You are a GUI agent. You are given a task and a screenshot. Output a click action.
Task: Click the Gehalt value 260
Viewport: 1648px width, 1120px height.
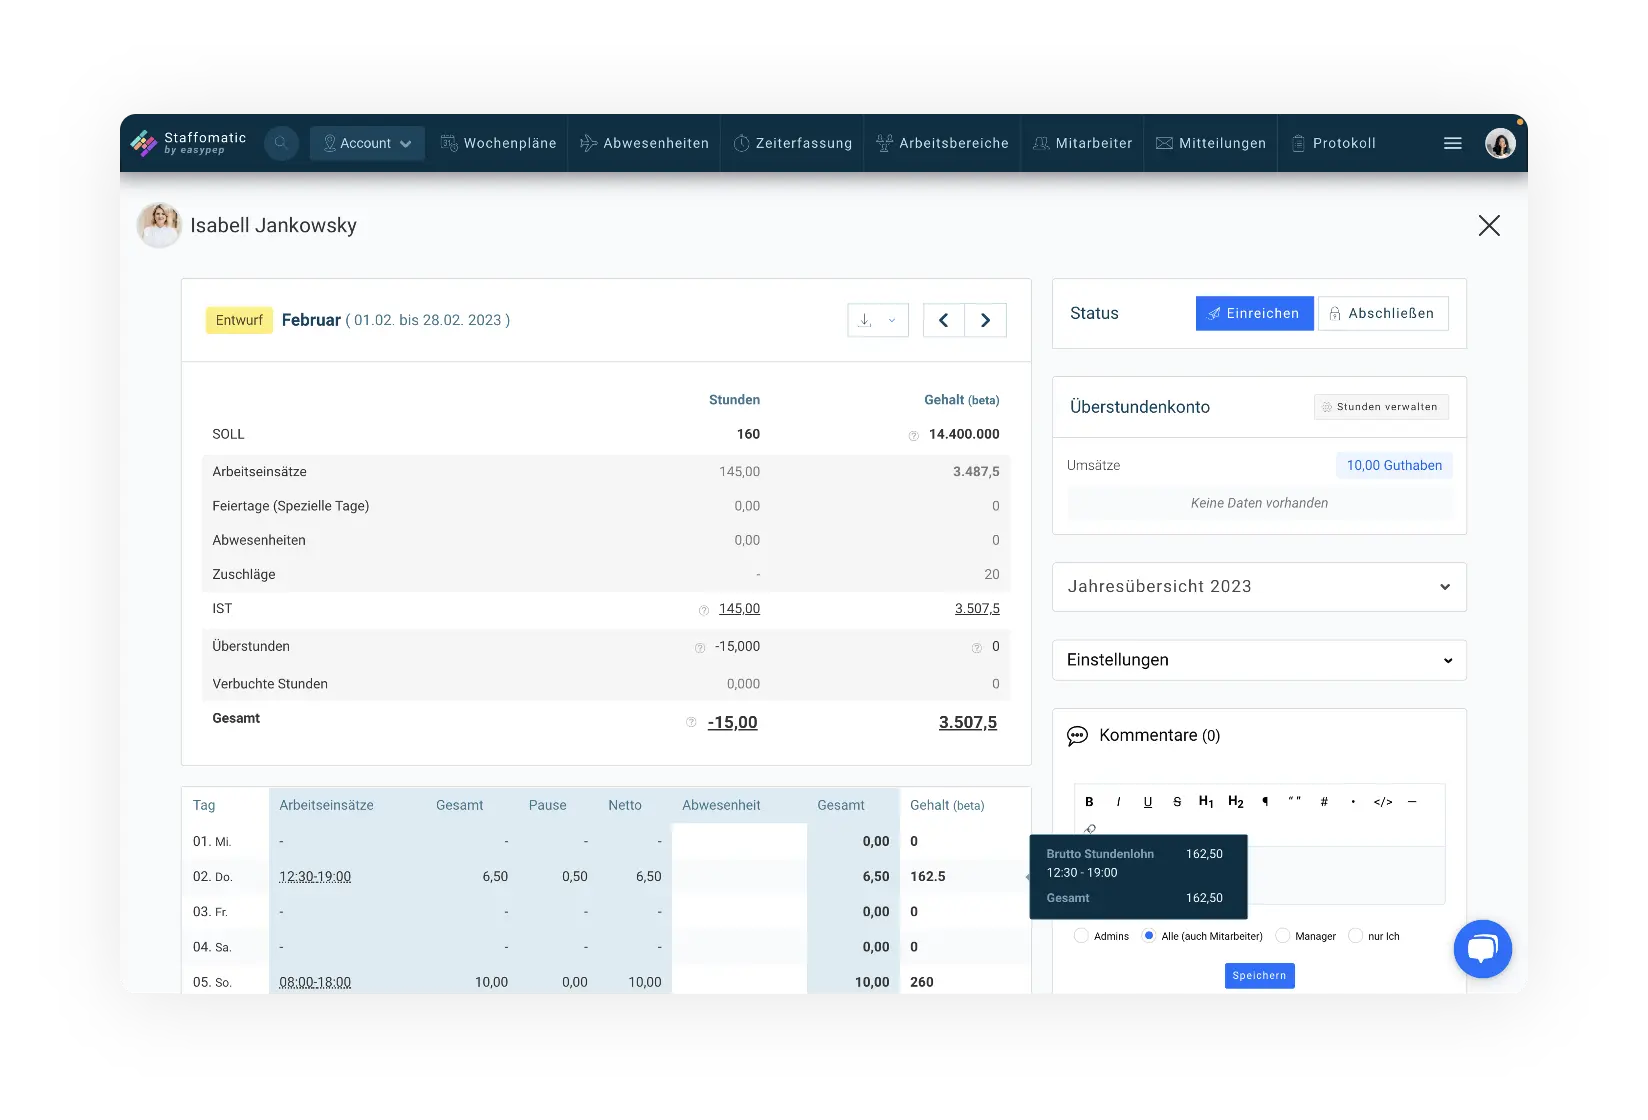coord(922,983)
